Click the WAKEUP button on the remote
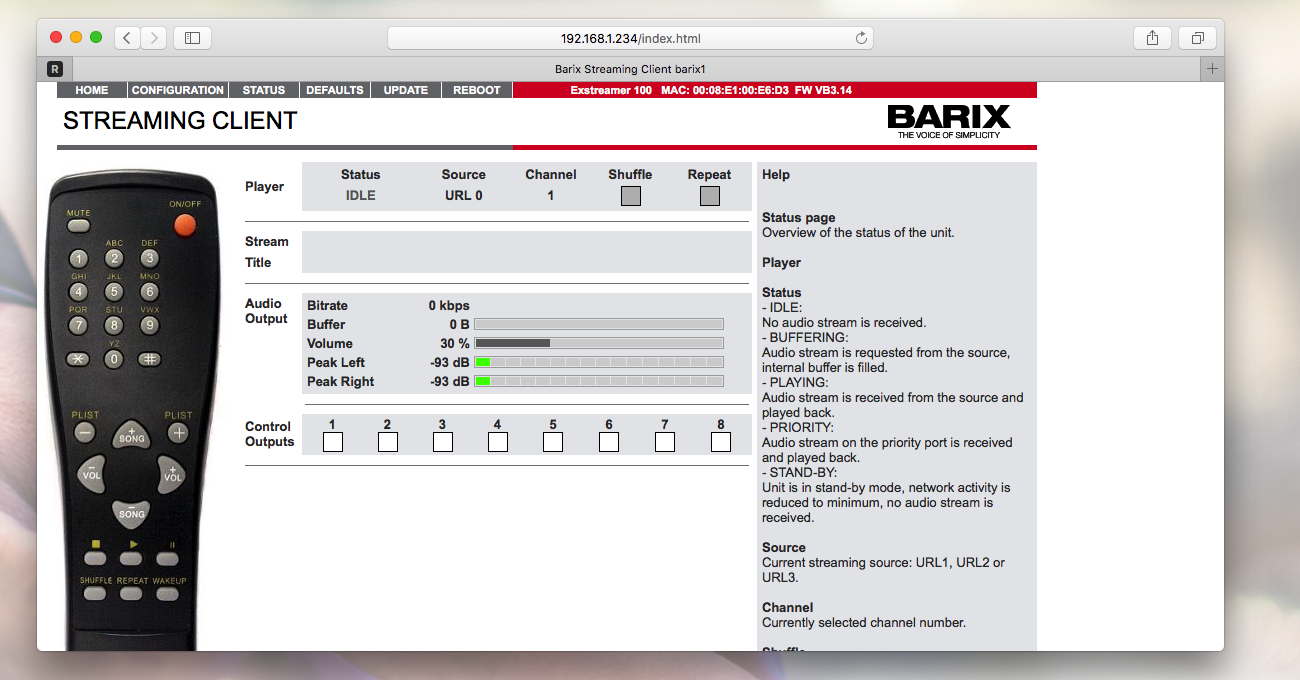This screenshot has width=1300, height=680. (x=167, y=593)
